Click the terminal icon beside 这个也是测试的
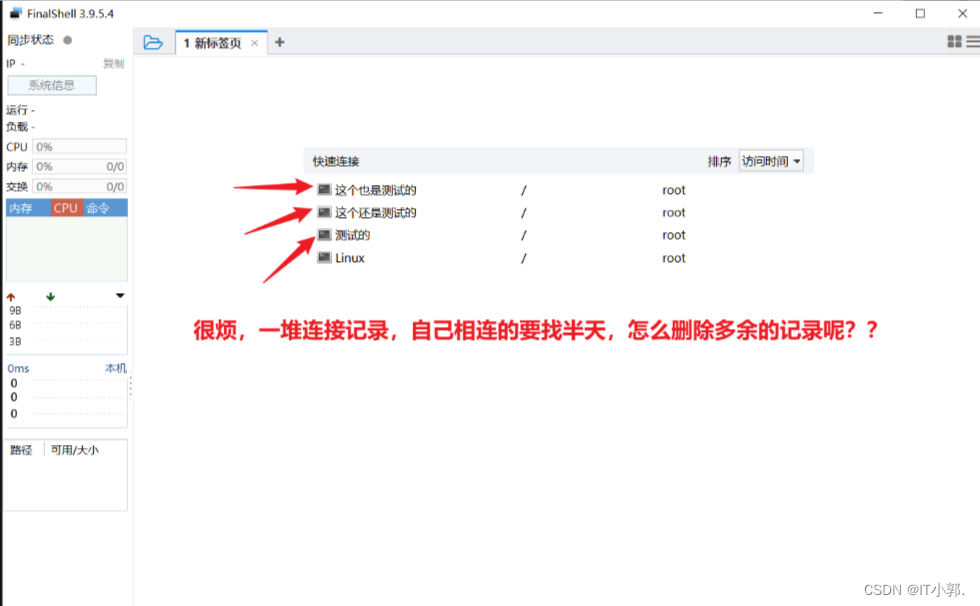The width and height of the screenshot is (980, 606). pos(324,189)
